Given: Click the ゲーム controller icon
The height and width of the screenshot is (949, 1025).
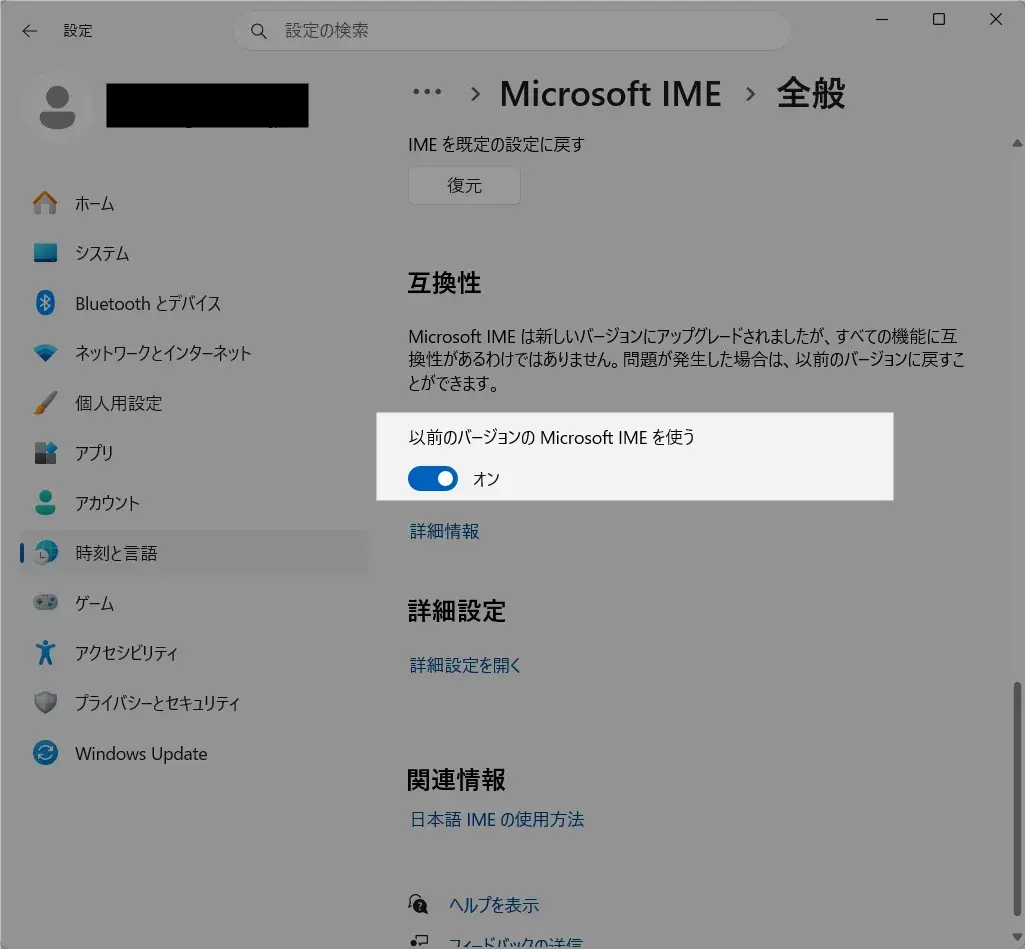Looking at the screenshot, I should 45,602.
